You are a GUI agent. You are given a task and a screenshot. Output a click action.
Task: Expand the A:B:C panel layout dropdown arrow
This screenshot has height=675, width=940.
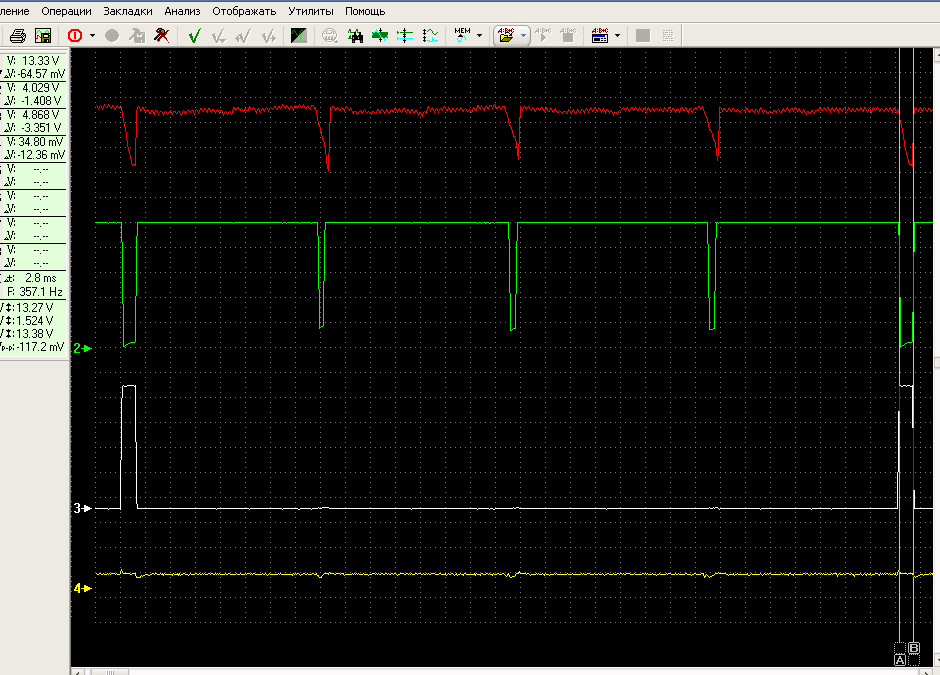click(618, 35)
